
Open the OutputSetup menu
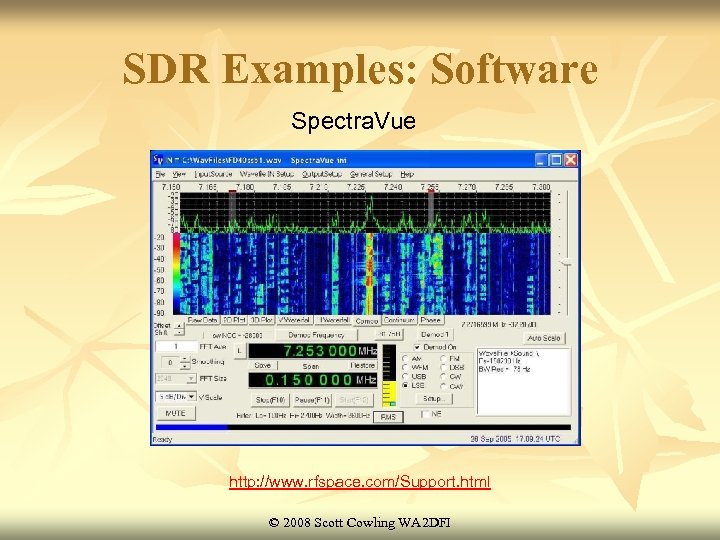pos(322,174)
